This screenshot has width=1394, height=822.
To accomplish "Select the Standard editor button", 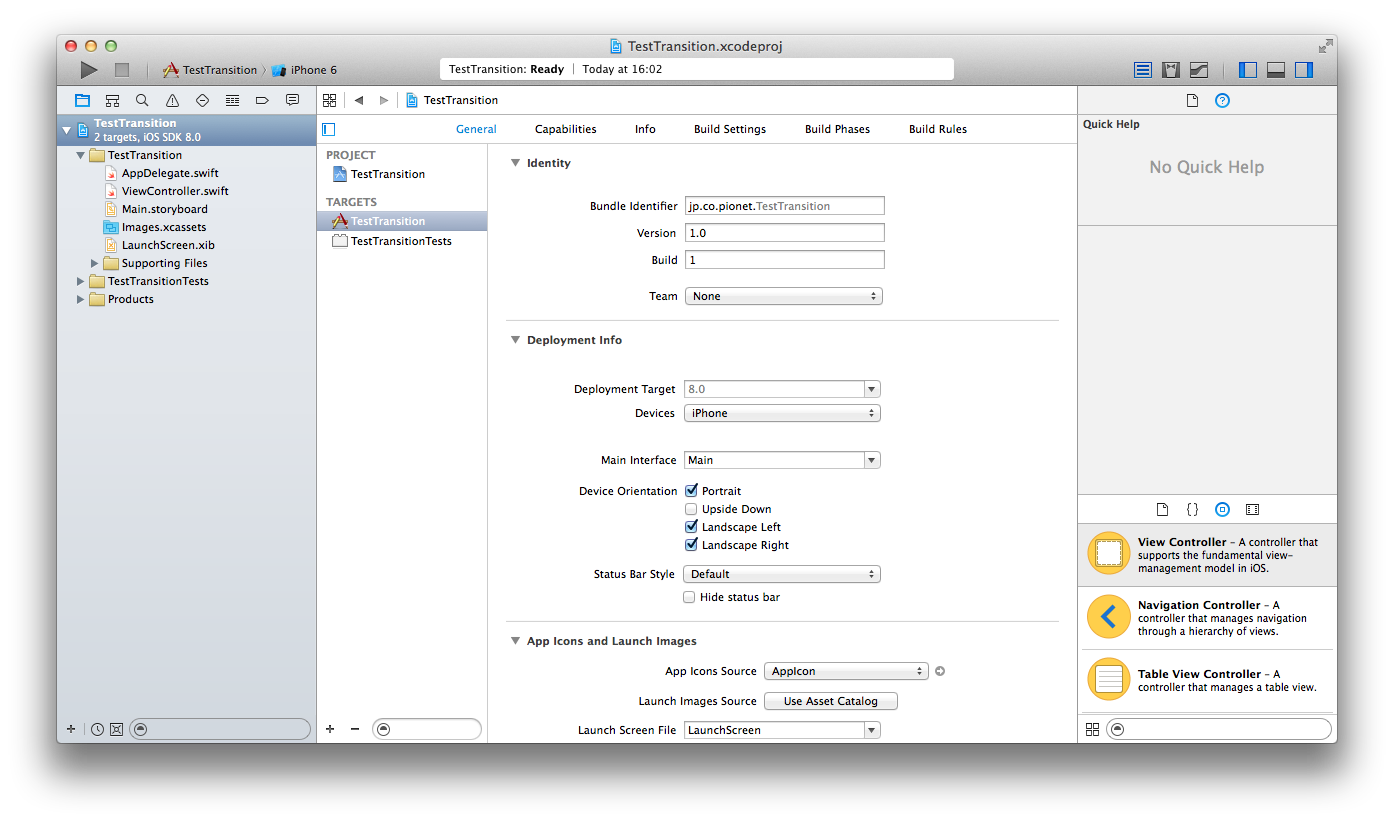I will (1143, 70).
